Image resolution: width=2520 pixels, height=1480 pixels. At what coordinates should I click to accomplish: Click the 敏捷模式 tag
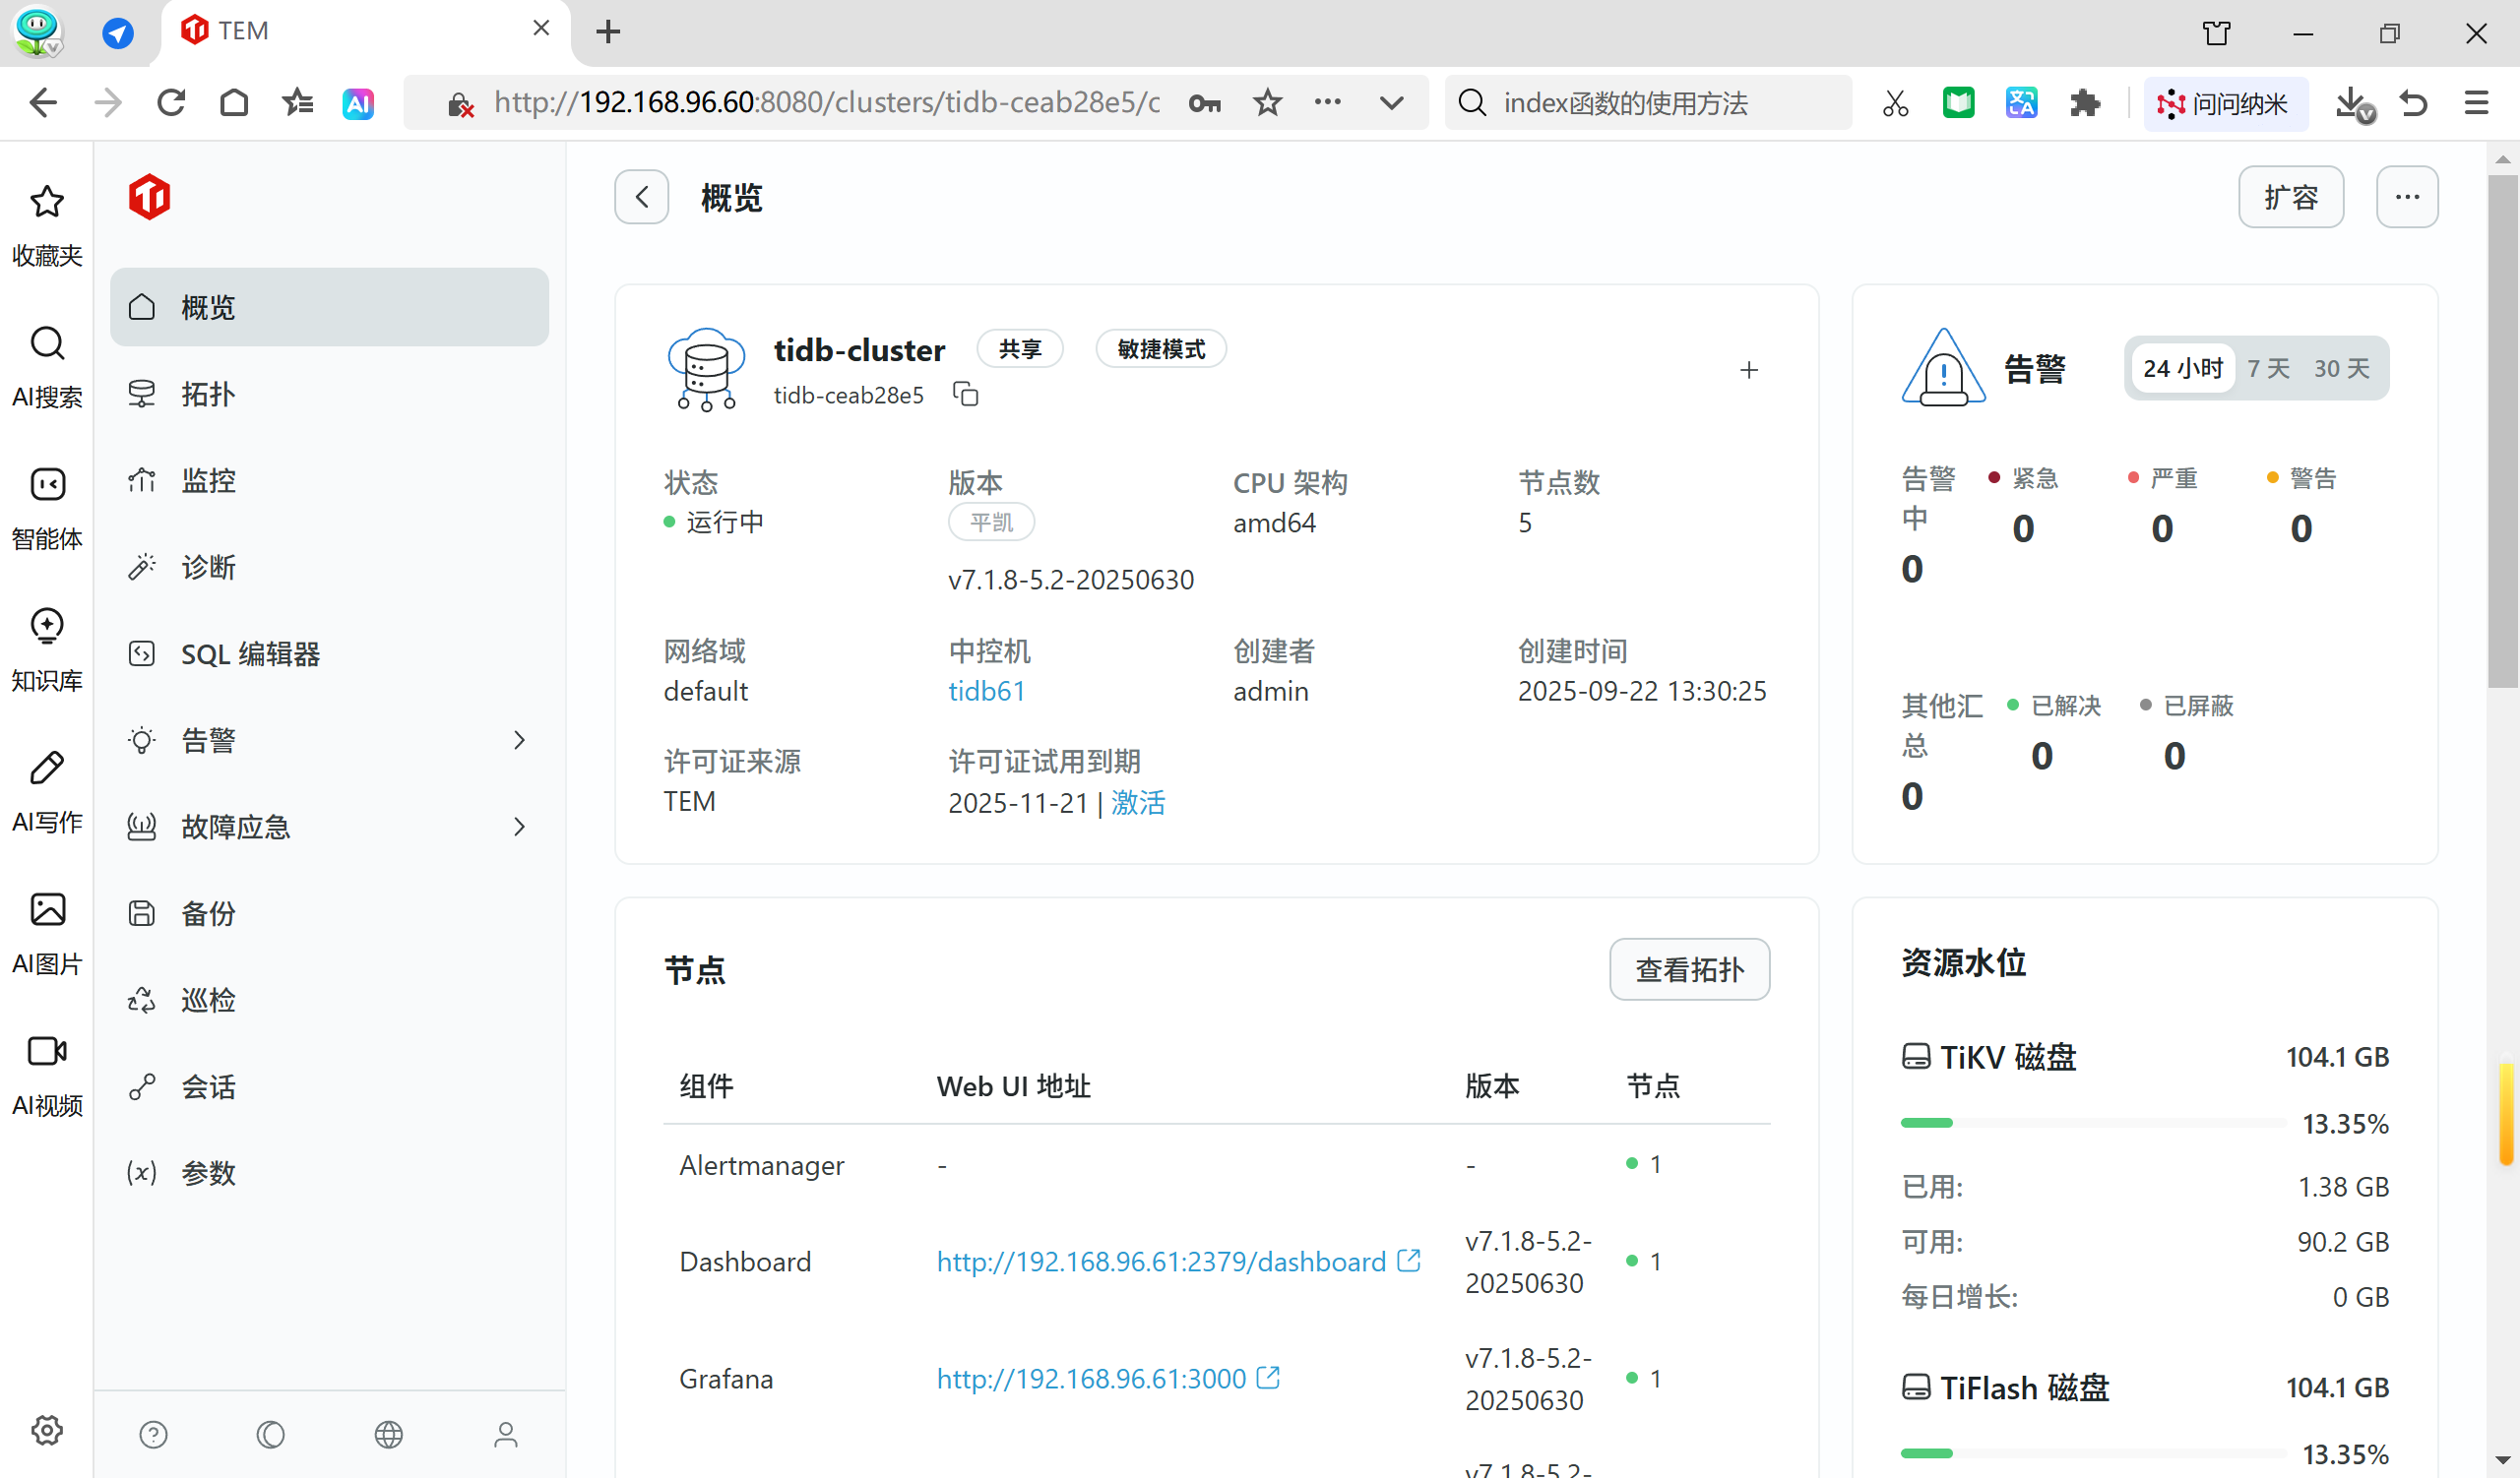1161,349
